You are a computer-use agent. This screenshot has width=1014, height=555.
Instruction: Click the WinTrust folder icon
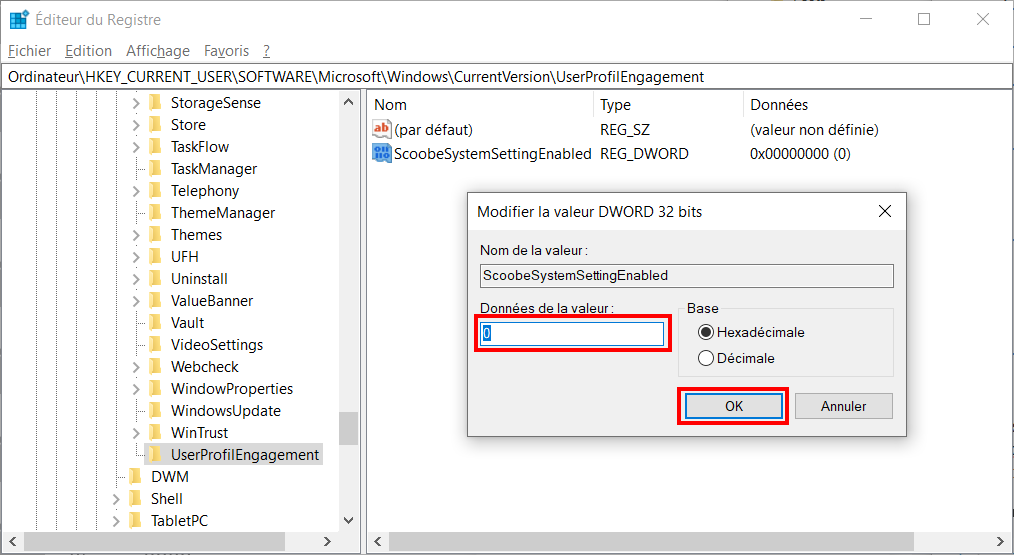[x=155, y=433]
